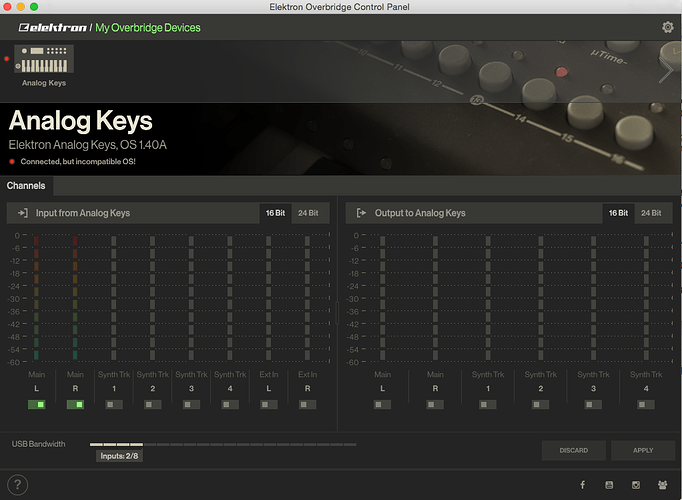Click 'Elektron Analog Keys, OS 1.40A' text

click(x=87, y=145)
